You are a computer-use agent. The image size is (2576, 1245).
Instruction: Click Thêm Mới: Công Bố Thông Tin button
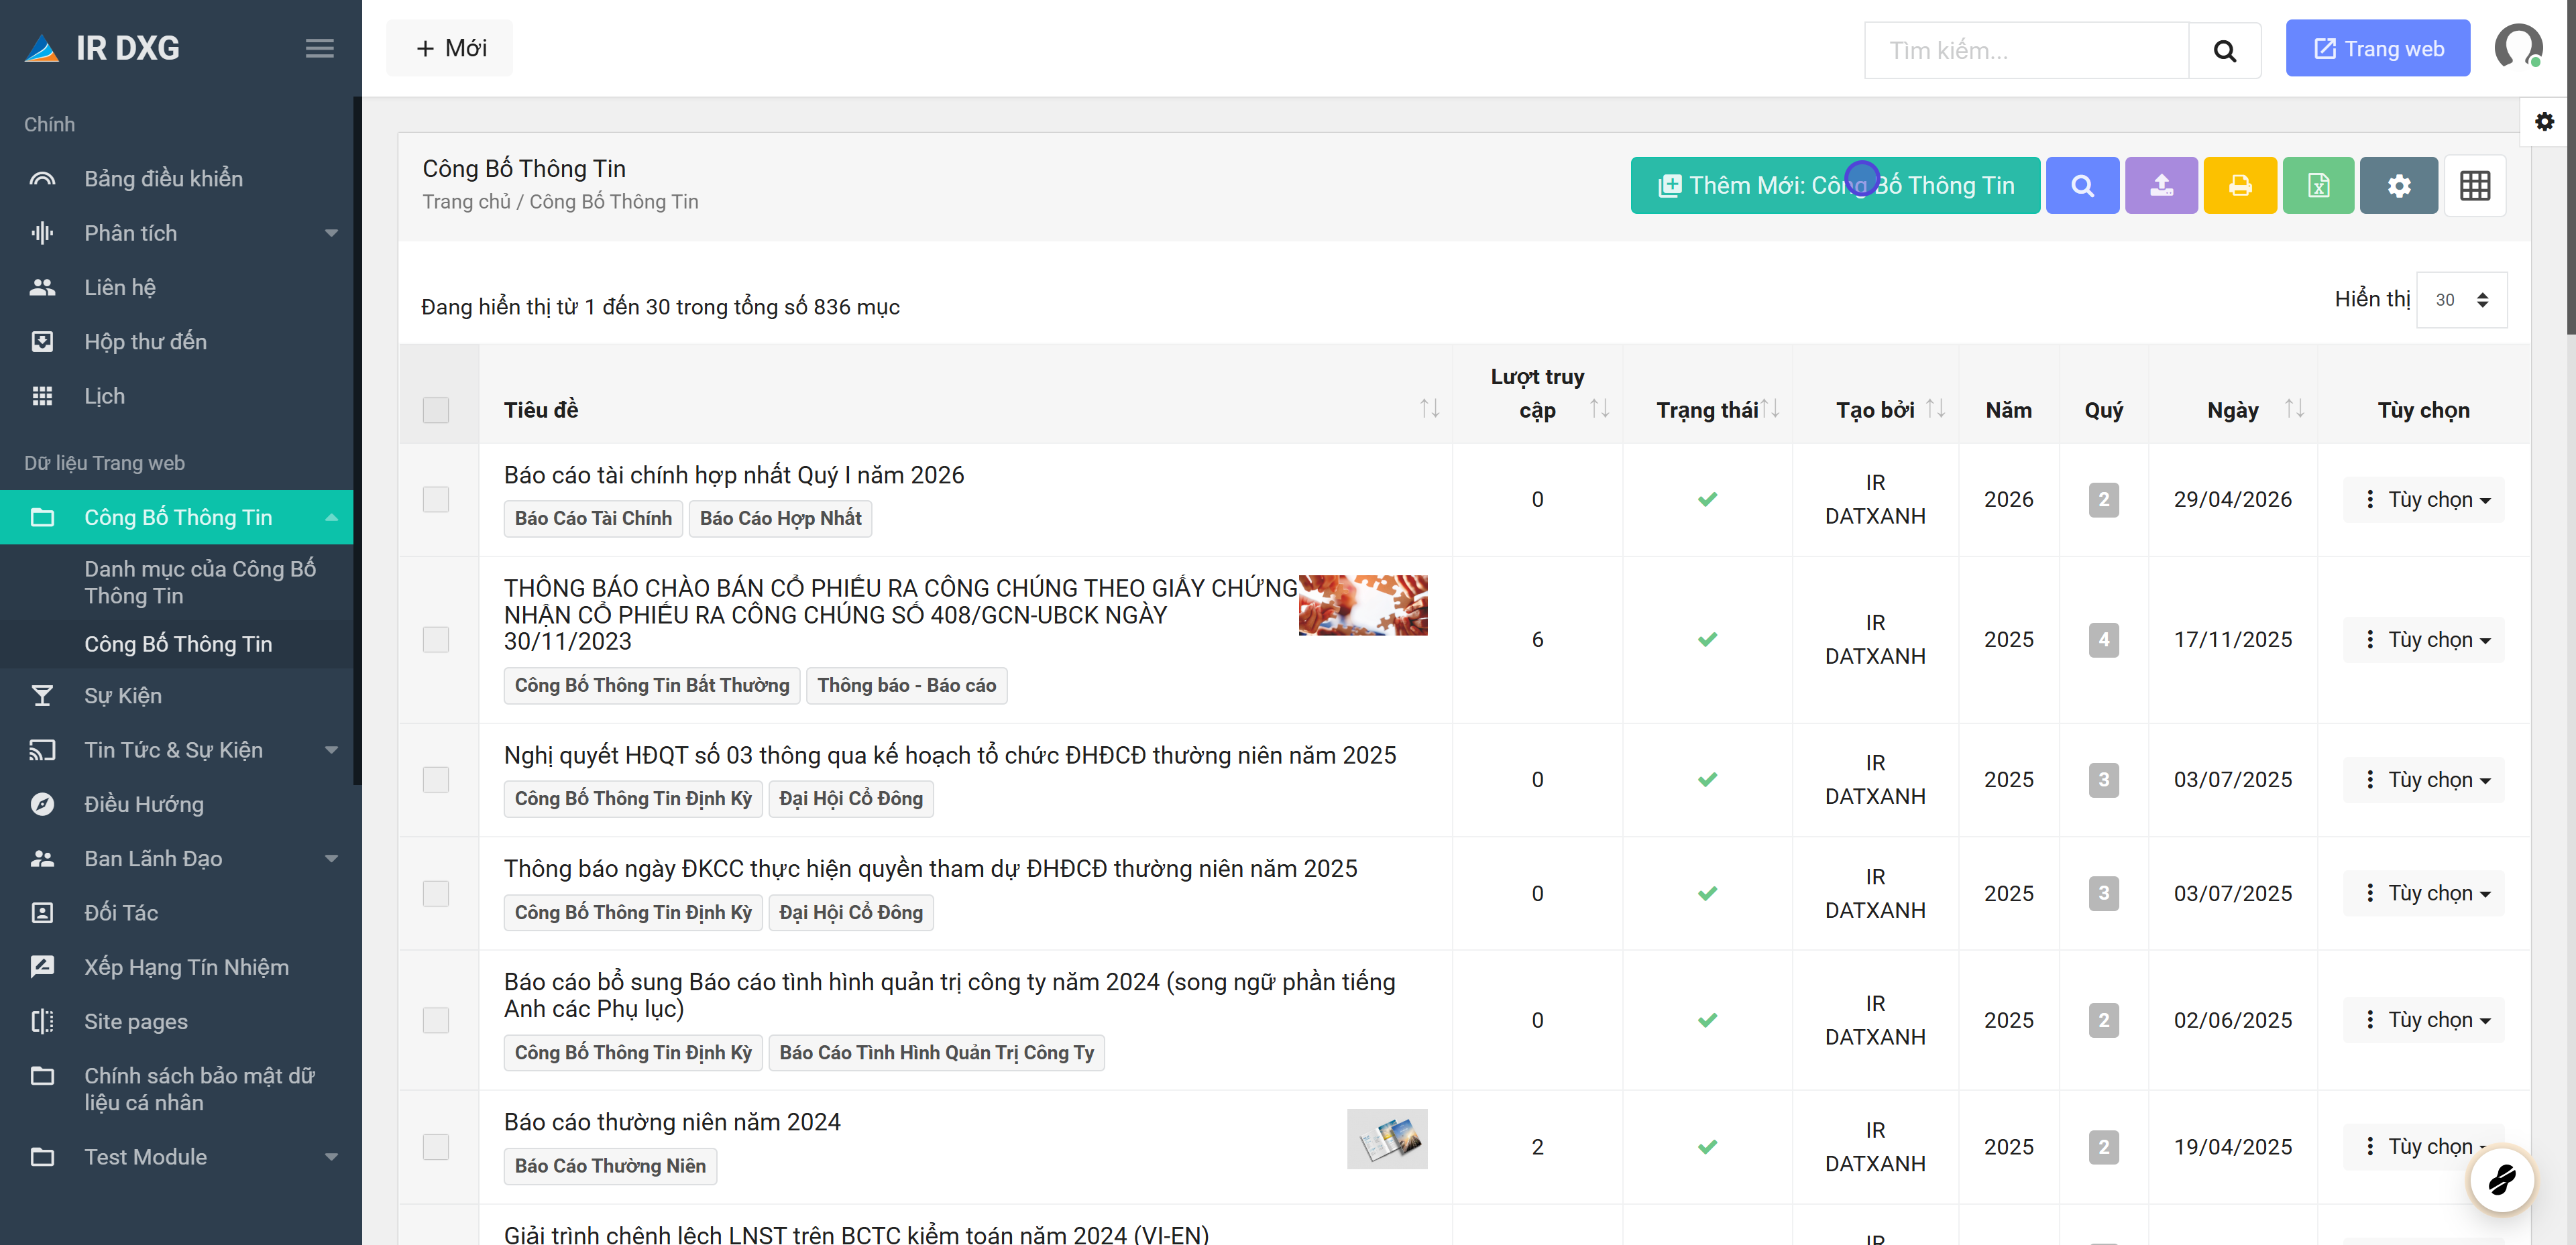pyautogui.click(x=1835, y=185)
